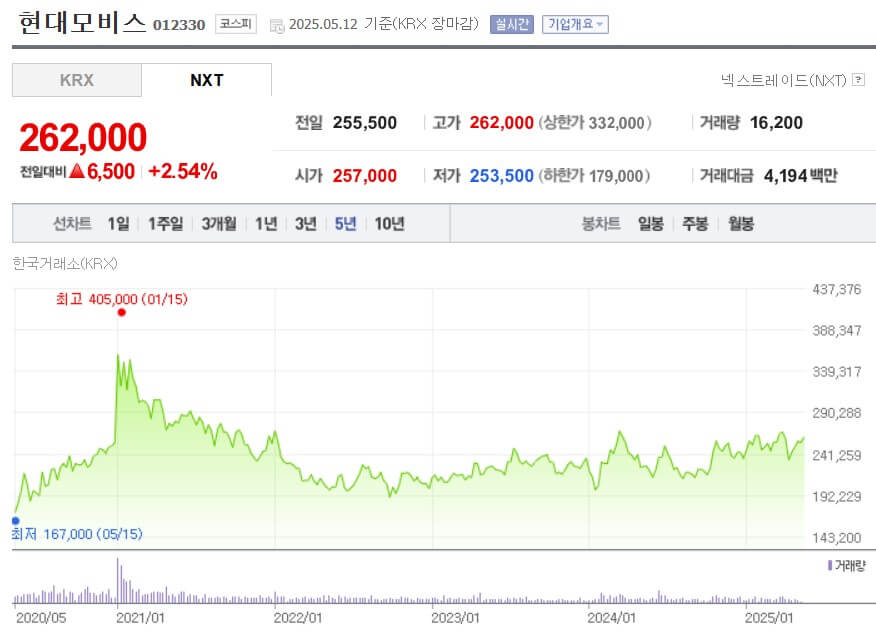This screenshot has width=876, height=644.
Task: Click the 437,376 price axis label
Action: click(x=836, y=289)
